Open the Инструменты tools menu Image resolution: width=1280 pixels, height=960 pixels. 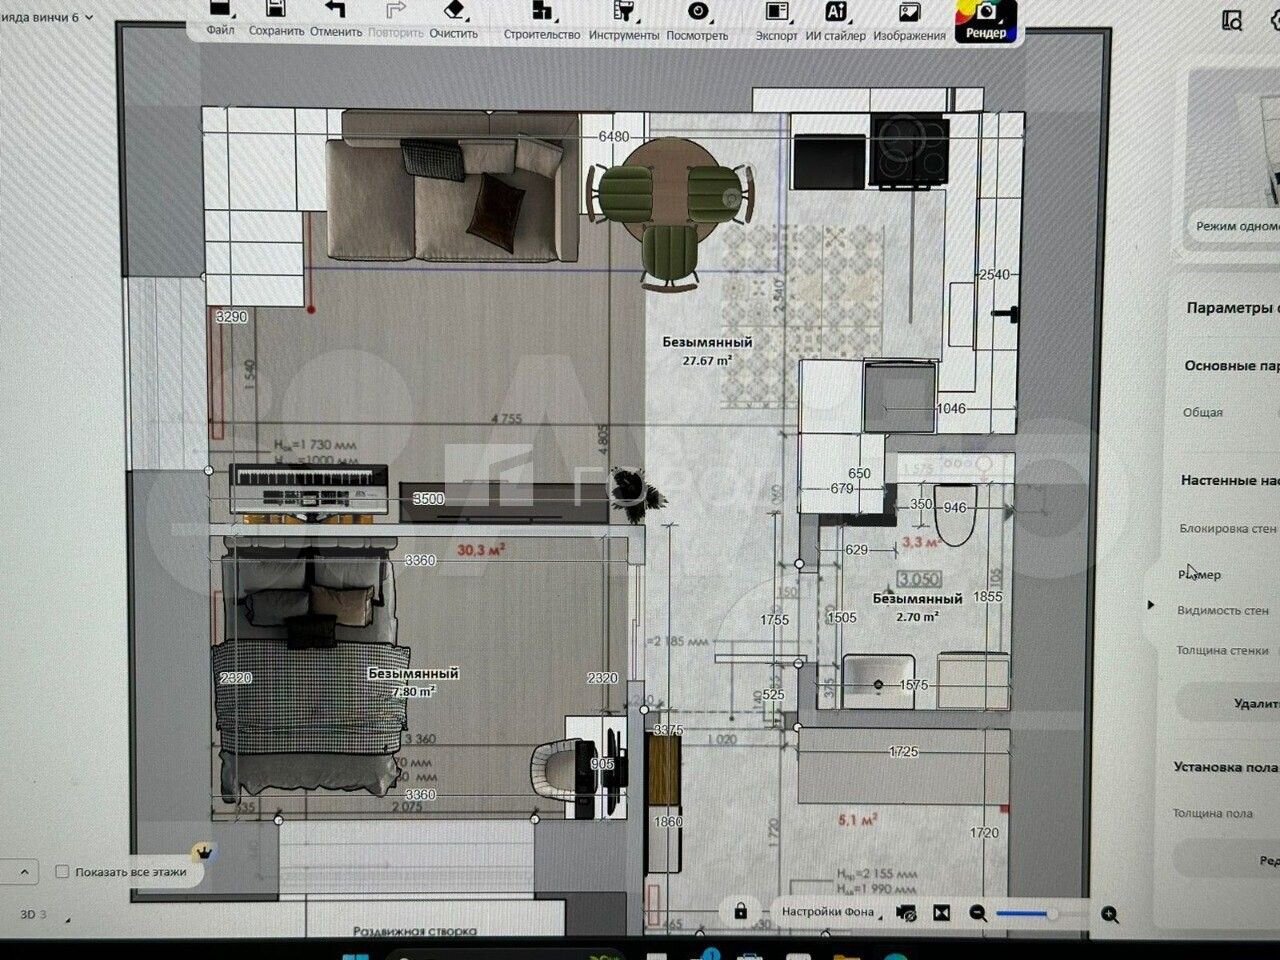click(623, 12)
